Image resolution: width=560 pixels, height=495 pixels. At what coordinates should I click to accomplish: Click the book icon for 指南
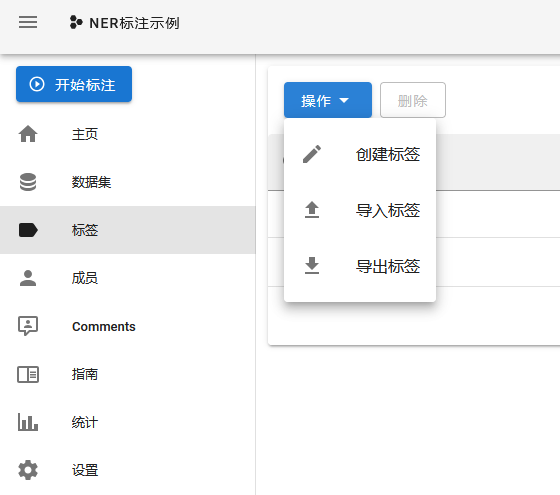point(28,374)
